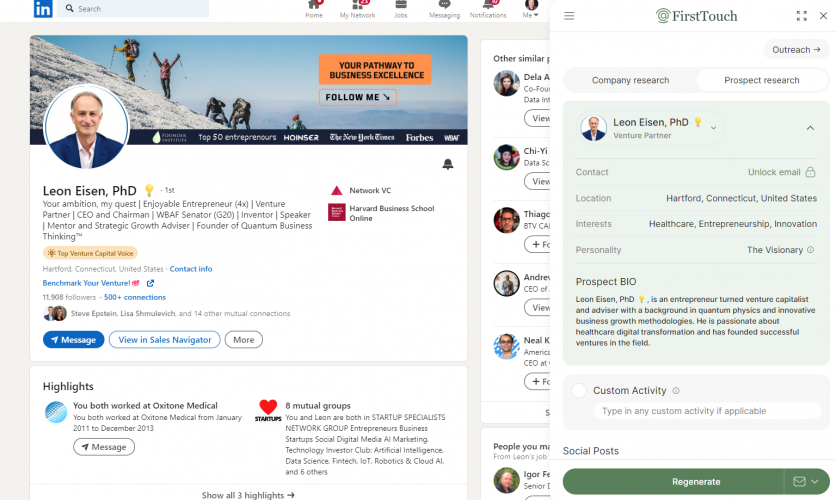Open My Network page
Screen dimensions: 836x500
357,10
